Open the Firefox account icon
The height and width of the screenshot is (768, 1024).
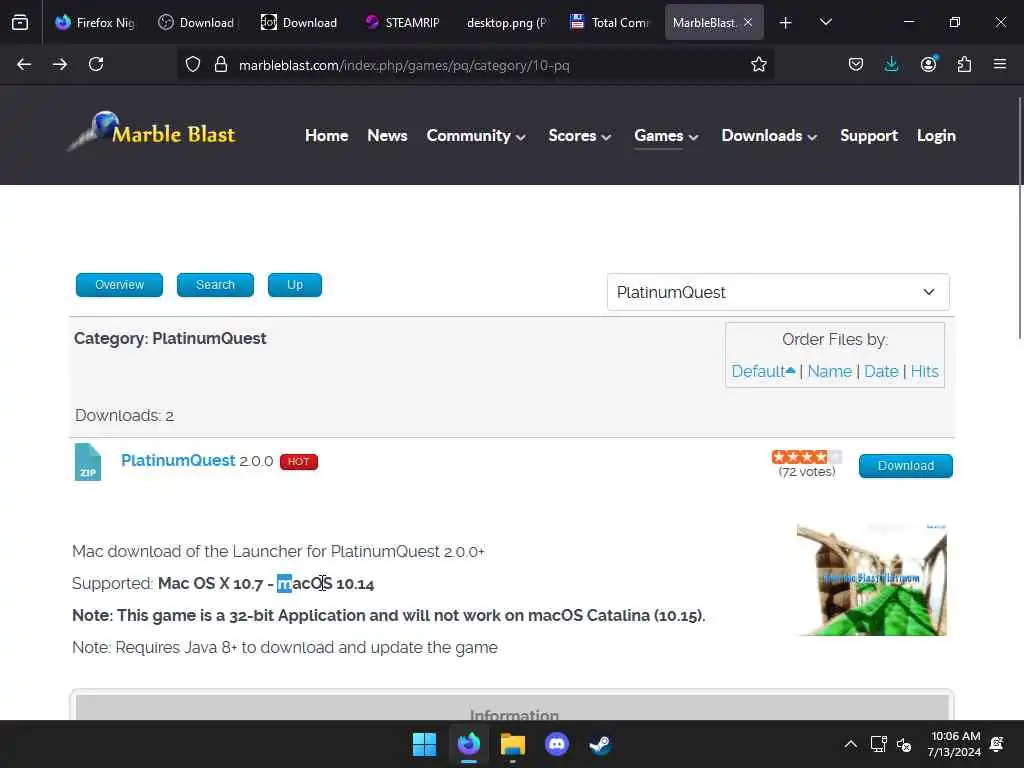pos(928,64)
